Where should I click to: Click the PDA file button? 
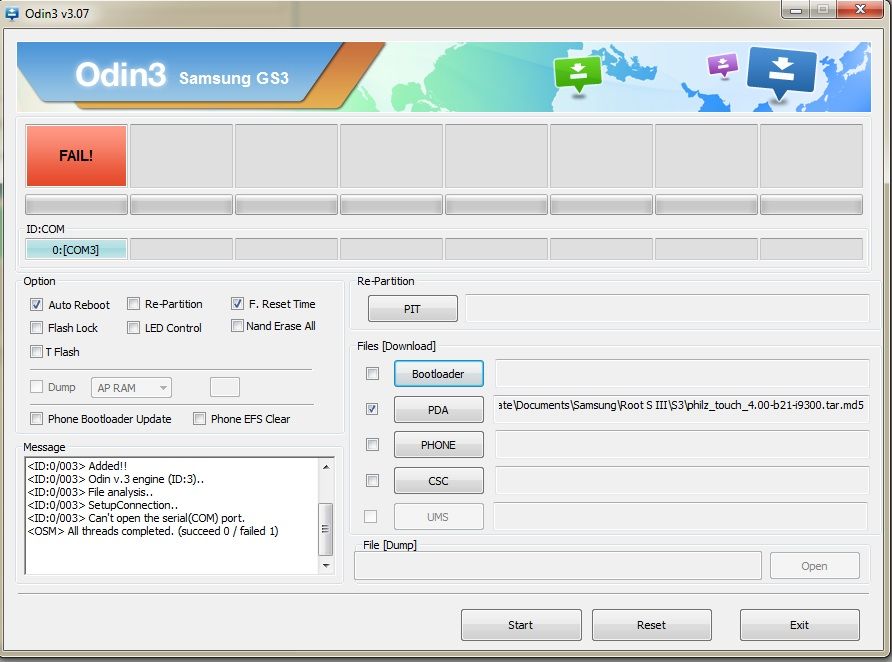(438, 410)
